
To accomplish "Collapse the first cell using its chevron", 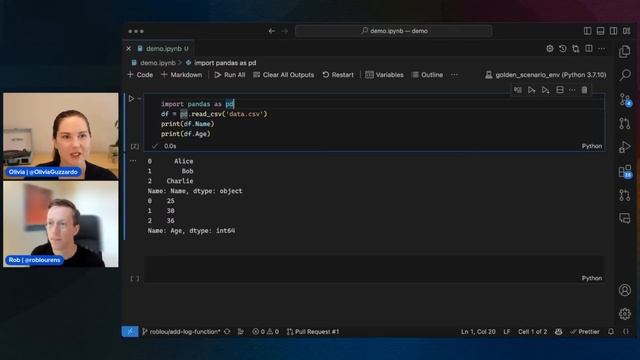I will click(140, 98).
